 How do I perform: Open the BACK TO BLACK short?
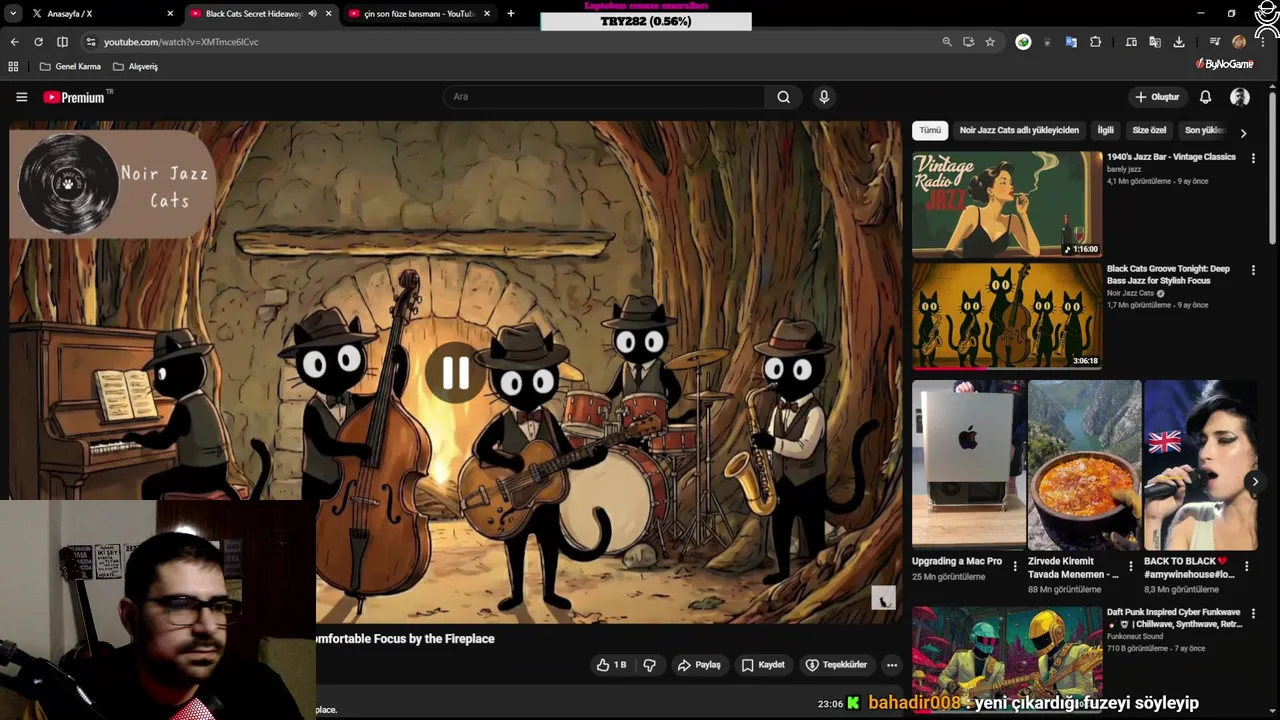tap(1200, 465)
